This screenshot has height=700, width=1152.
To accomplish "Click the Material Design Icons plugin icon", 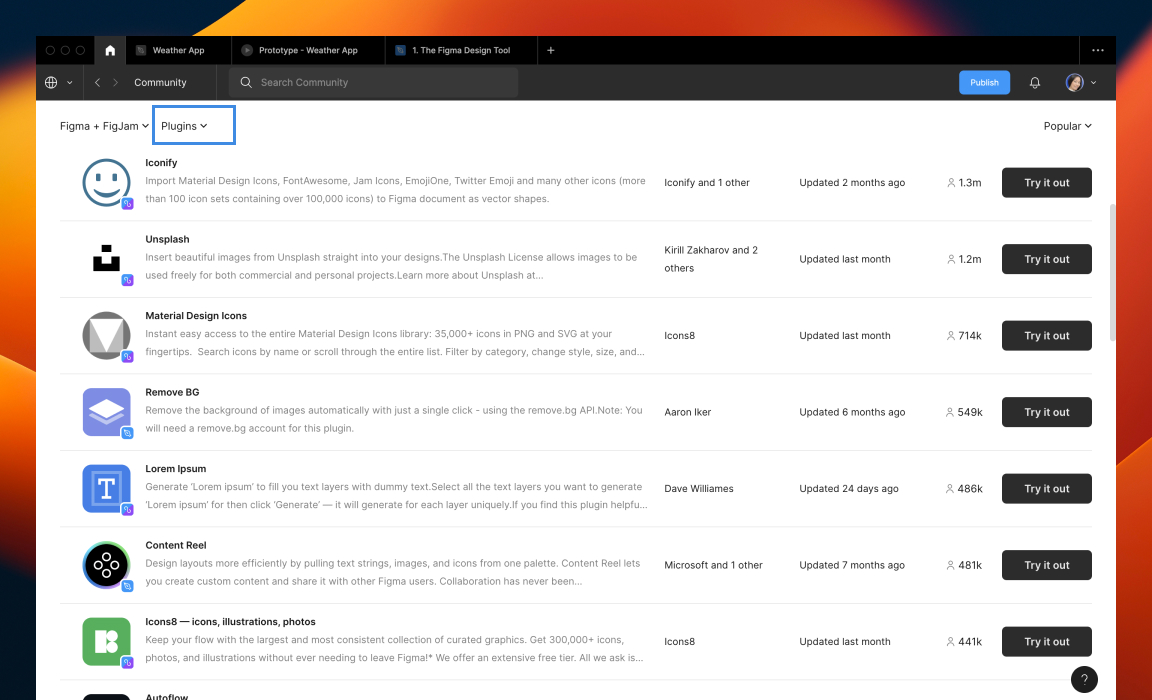I will [x=107, y=336].
